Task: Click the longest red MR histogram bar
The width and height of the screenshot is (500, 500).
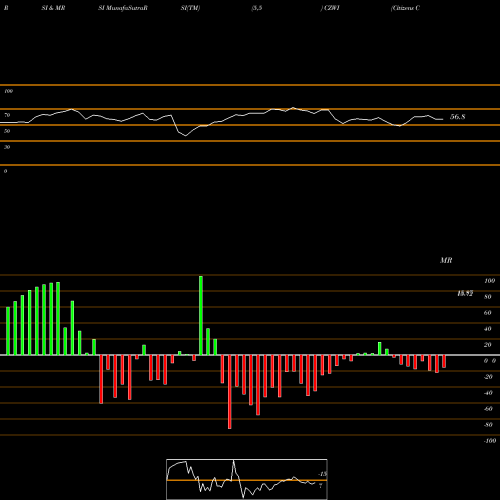Action: [230, 392]
